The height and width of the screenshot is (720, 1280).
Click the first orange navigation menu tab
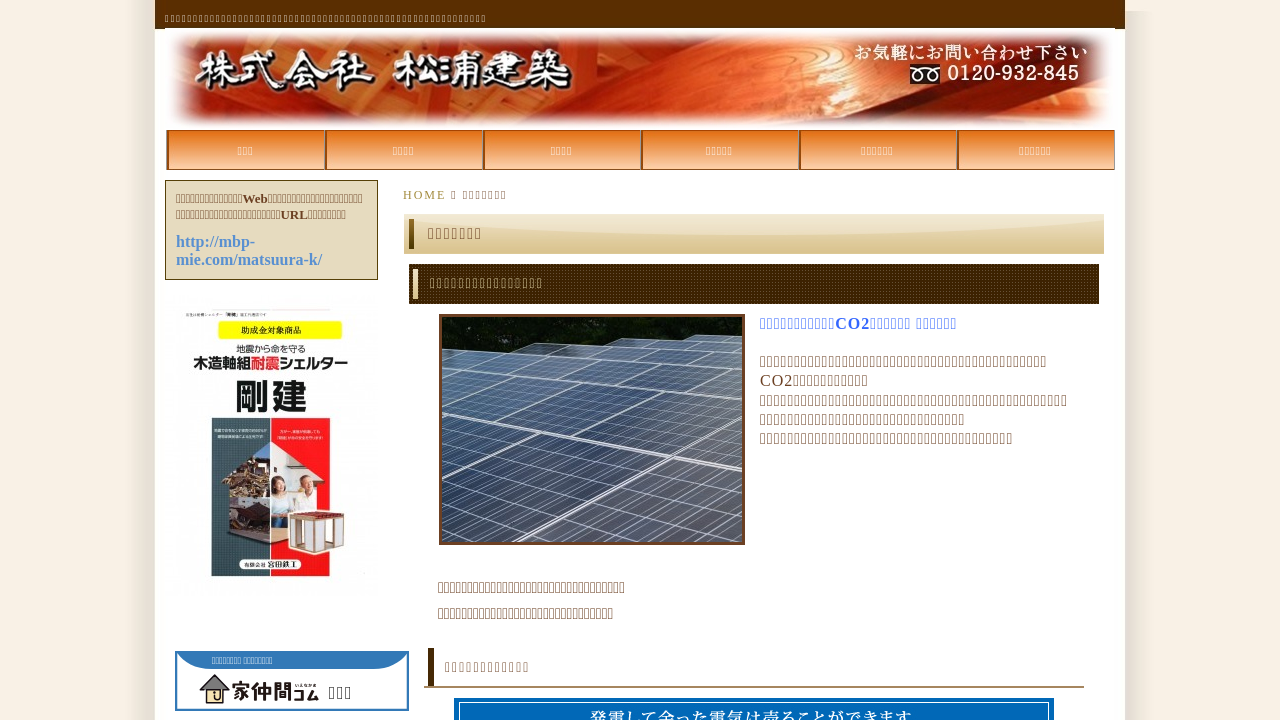coord(246,150)
